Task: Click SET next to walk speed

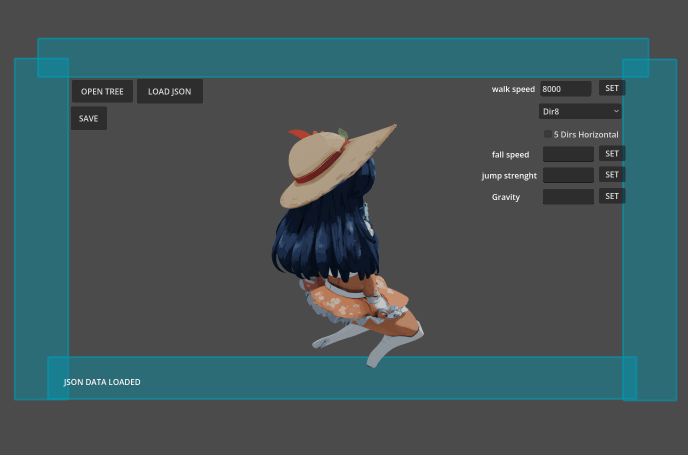Action: coord(612,88)
